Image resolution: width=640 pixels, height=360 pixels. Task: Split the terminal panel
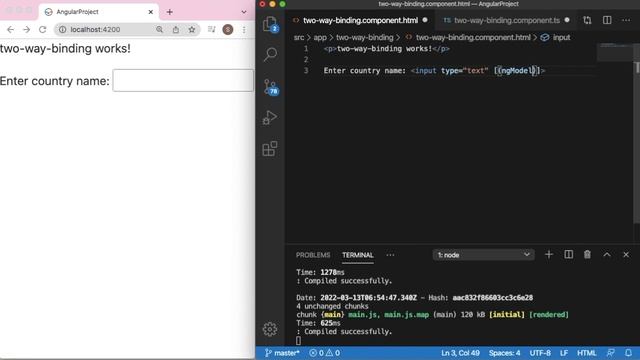(568, 255)
